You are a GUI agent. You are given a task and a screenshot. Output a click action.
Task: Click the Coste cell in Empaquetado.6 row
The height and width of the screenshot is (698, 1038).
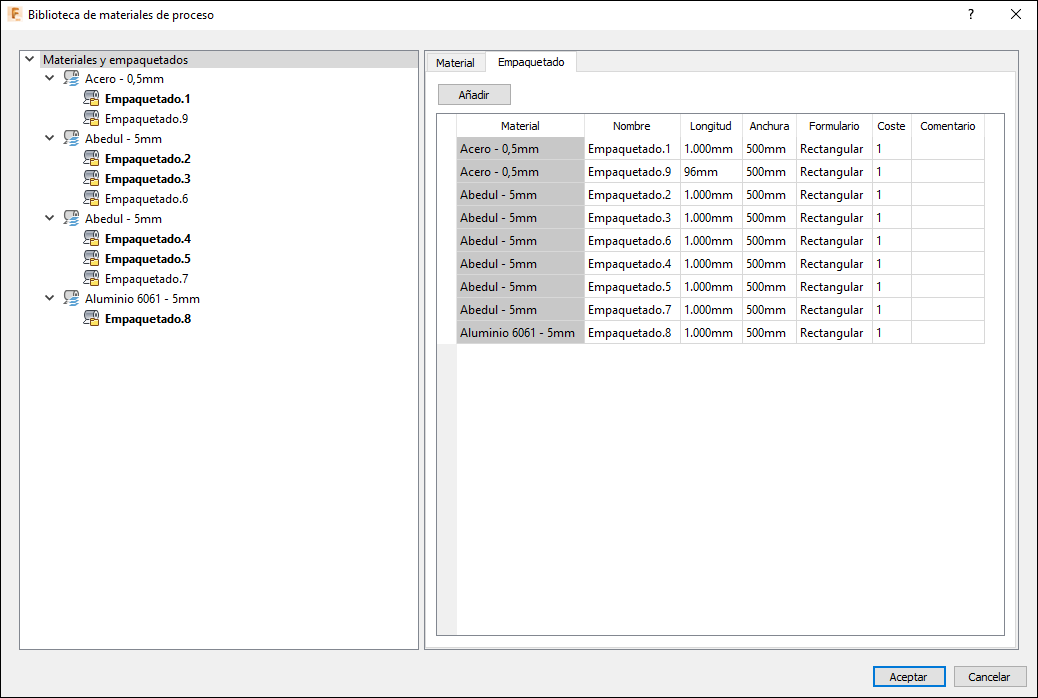(x=892, y=240)
